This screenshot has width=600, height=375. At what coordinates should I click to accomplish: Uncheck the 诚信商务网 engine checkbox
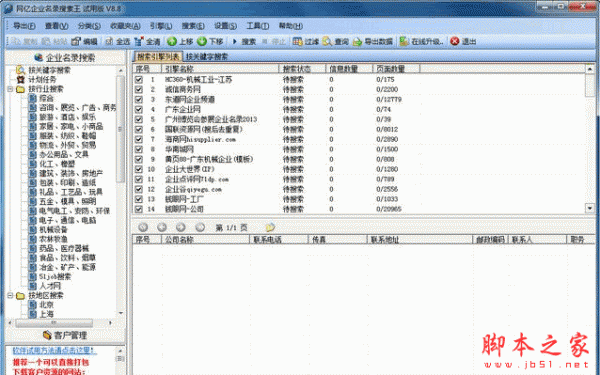coord(139,90)
